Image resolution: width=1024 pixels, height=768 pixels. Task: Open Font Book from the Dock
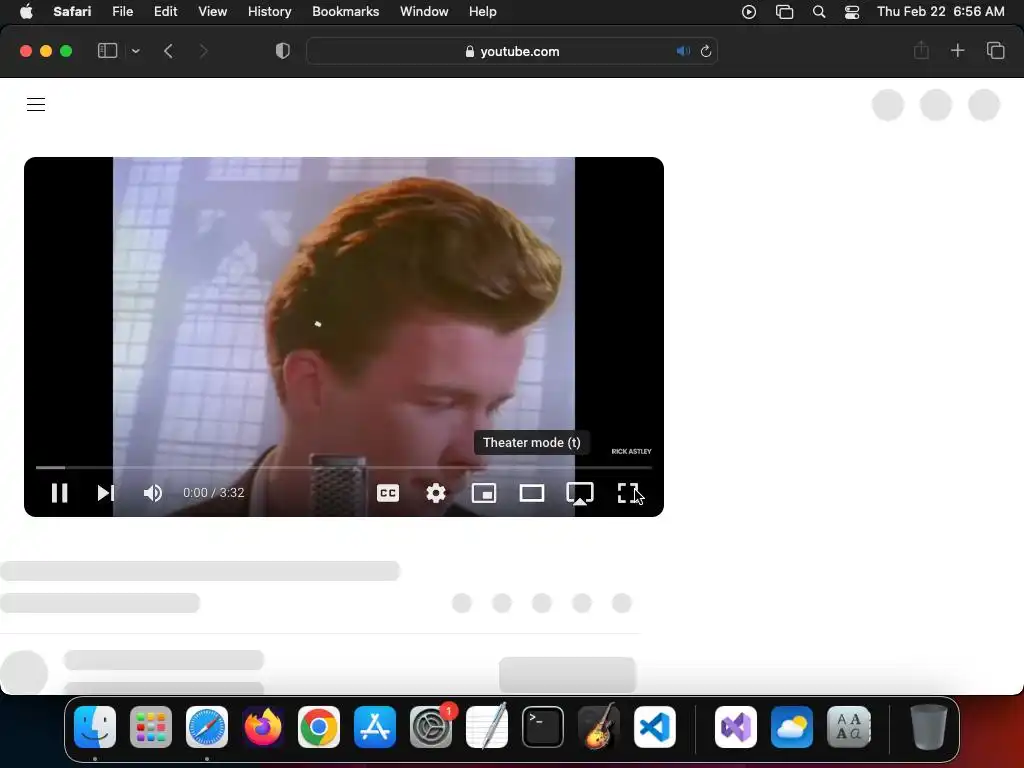coord(848,727)
